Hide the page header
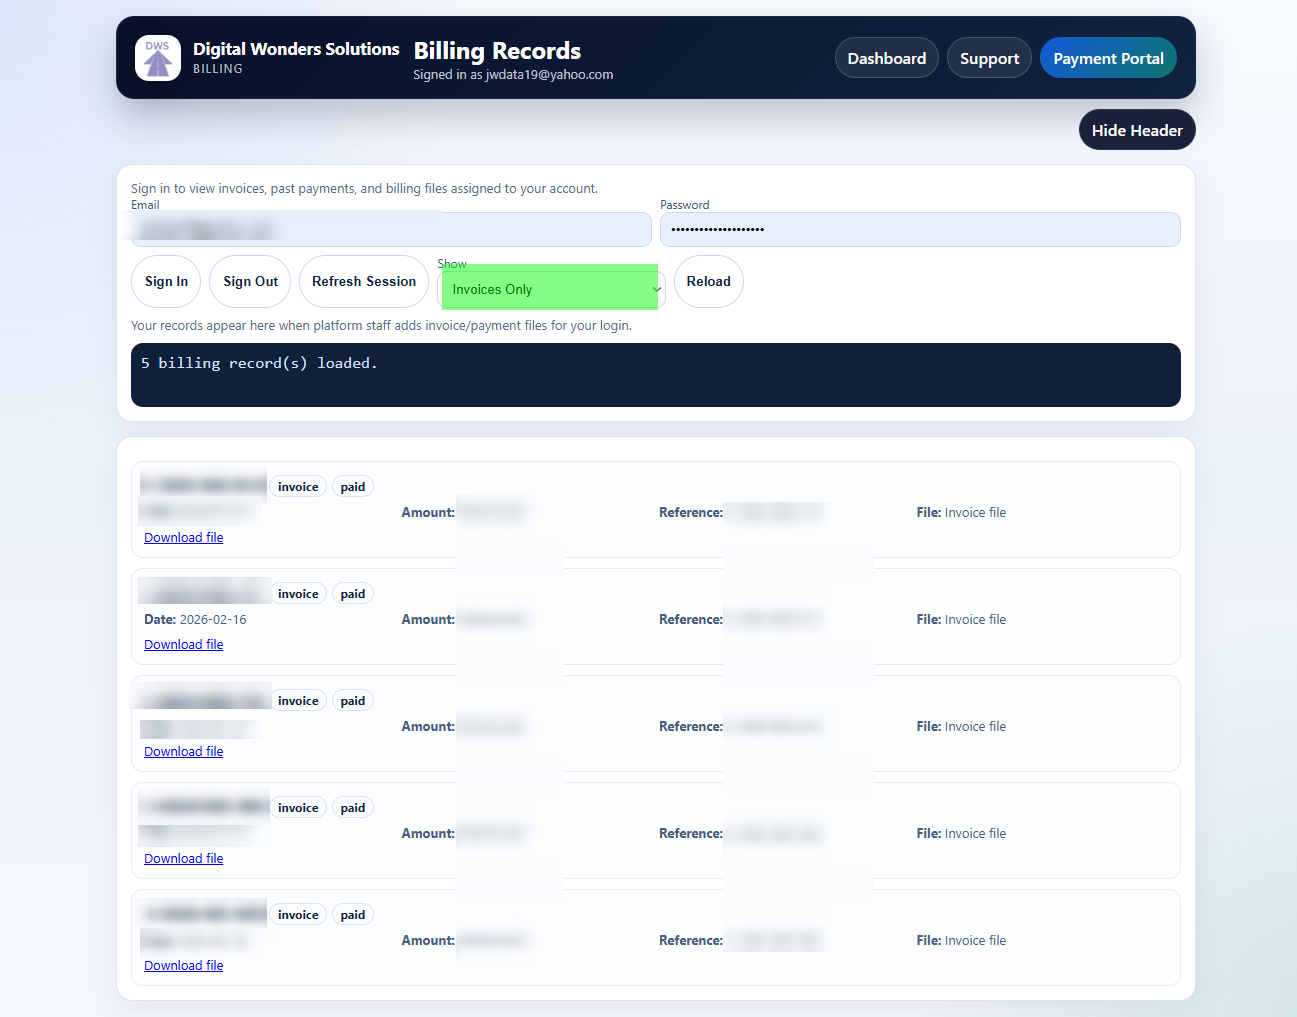 (1137, 129)
